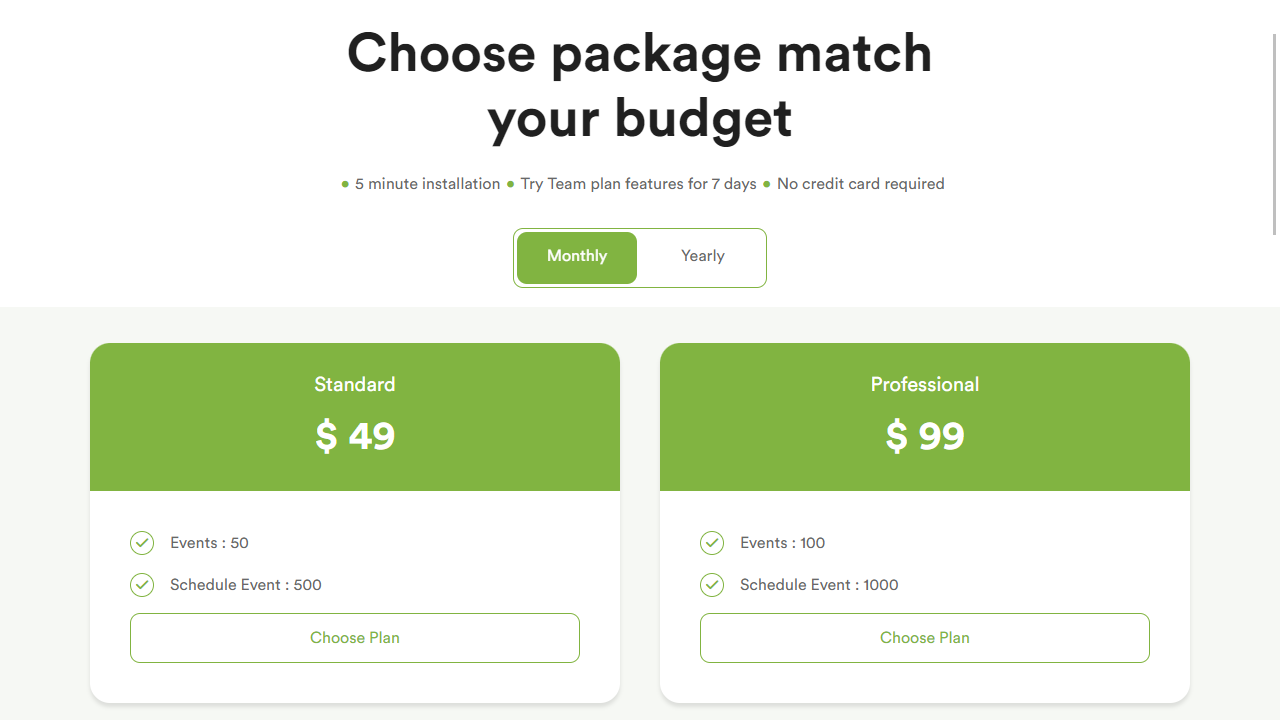Click the Schedule Event : 1000 feature text
Screen dimensions: 1280x720
[819, 585]
